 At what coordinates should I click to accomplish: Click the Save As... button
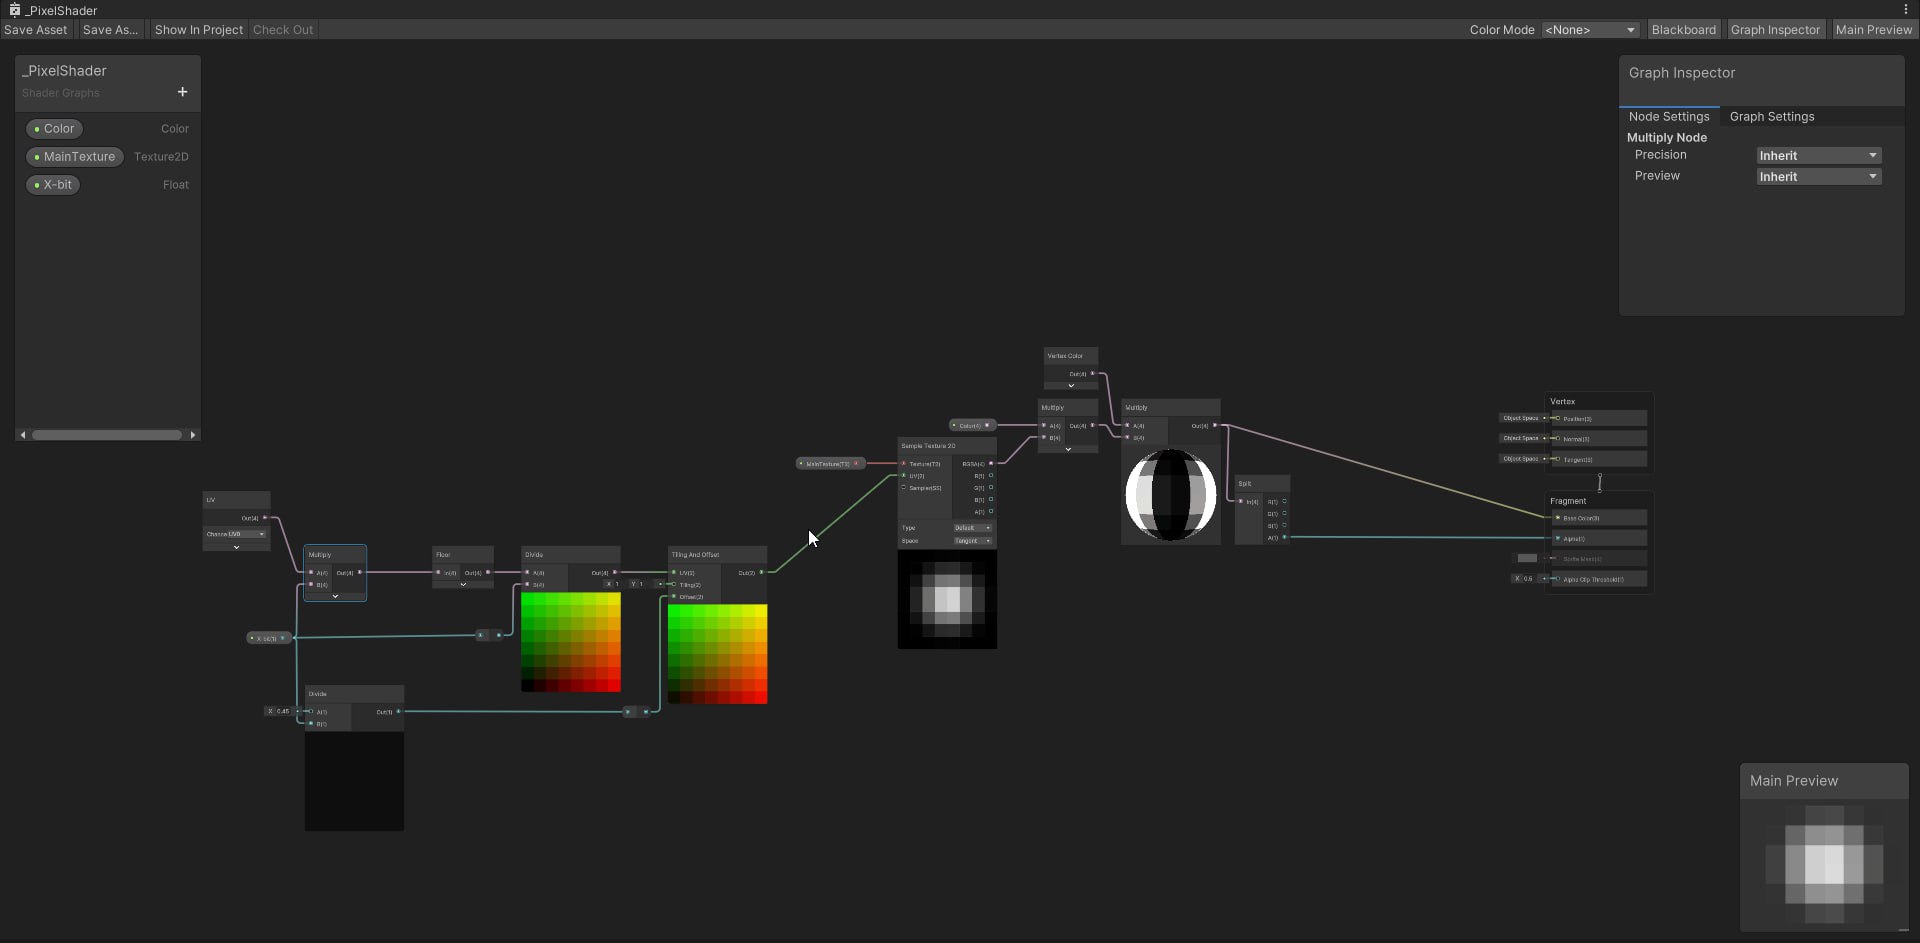(110, 30)
